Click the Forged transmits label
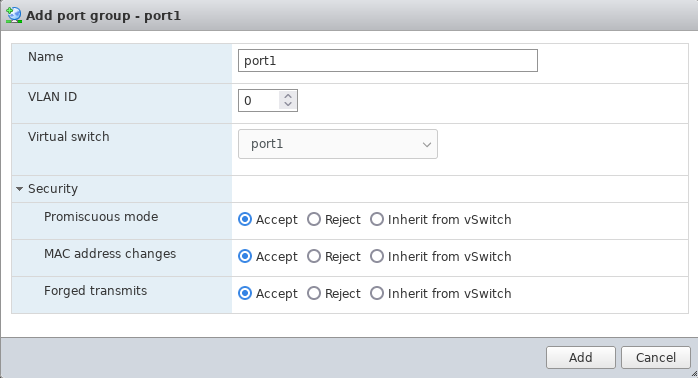698x378 pixels. coord(95,291)
